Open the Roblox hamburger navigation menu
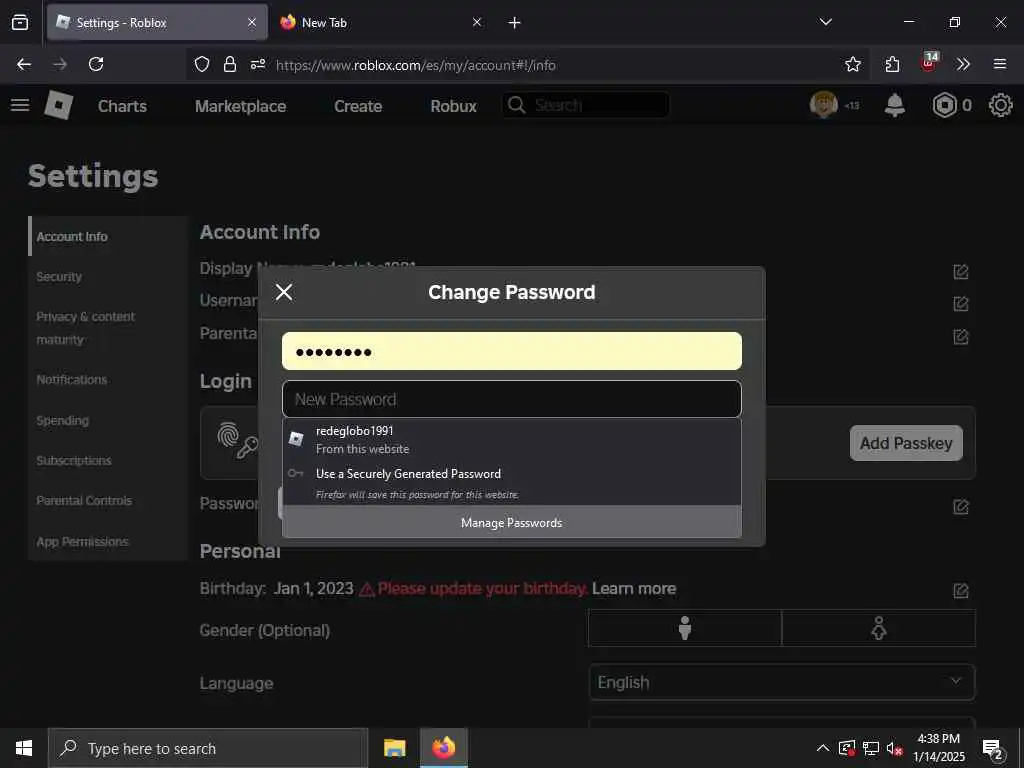This screenshot has height=768, width=1024. coord(20,105)
